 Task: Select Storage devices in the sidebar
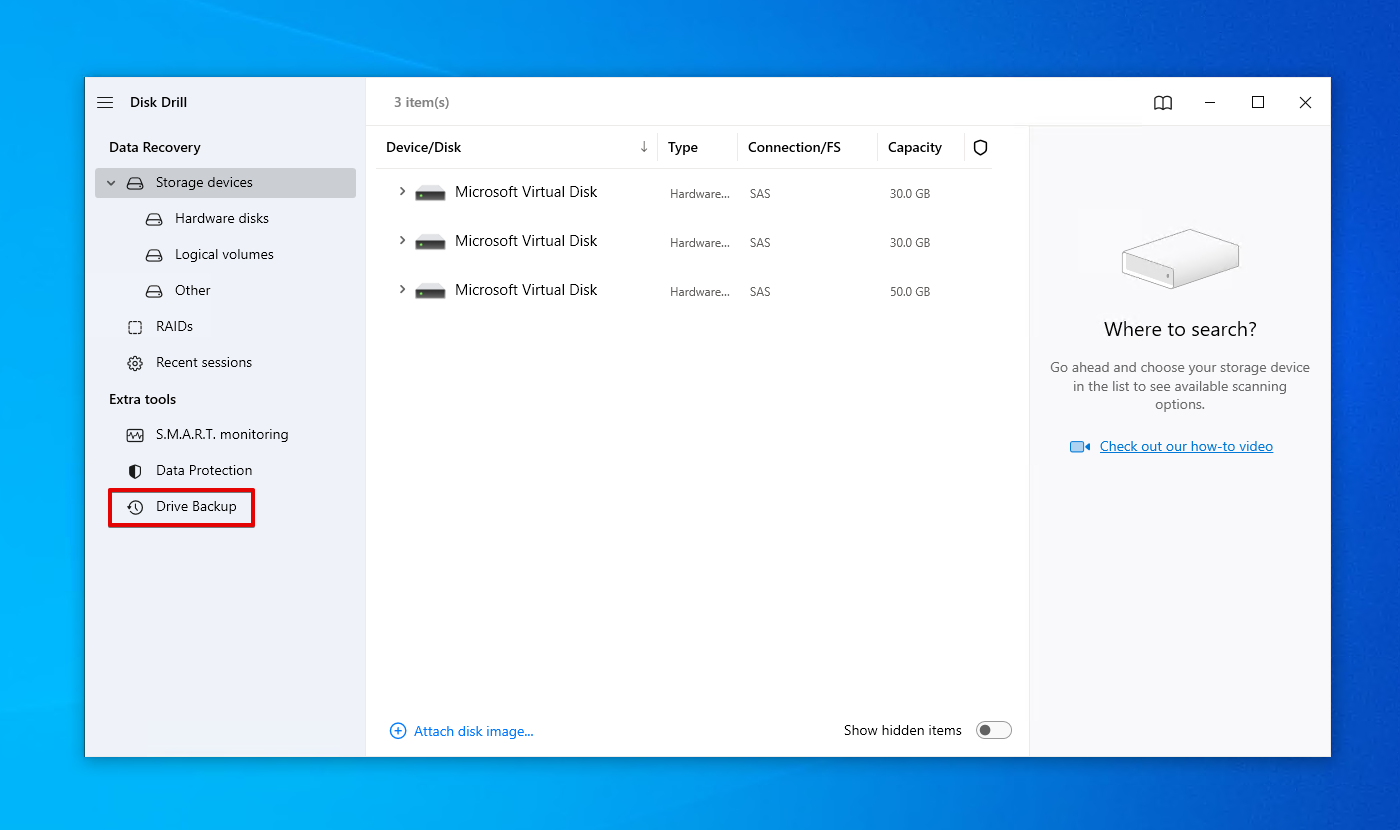click(225, 183)
